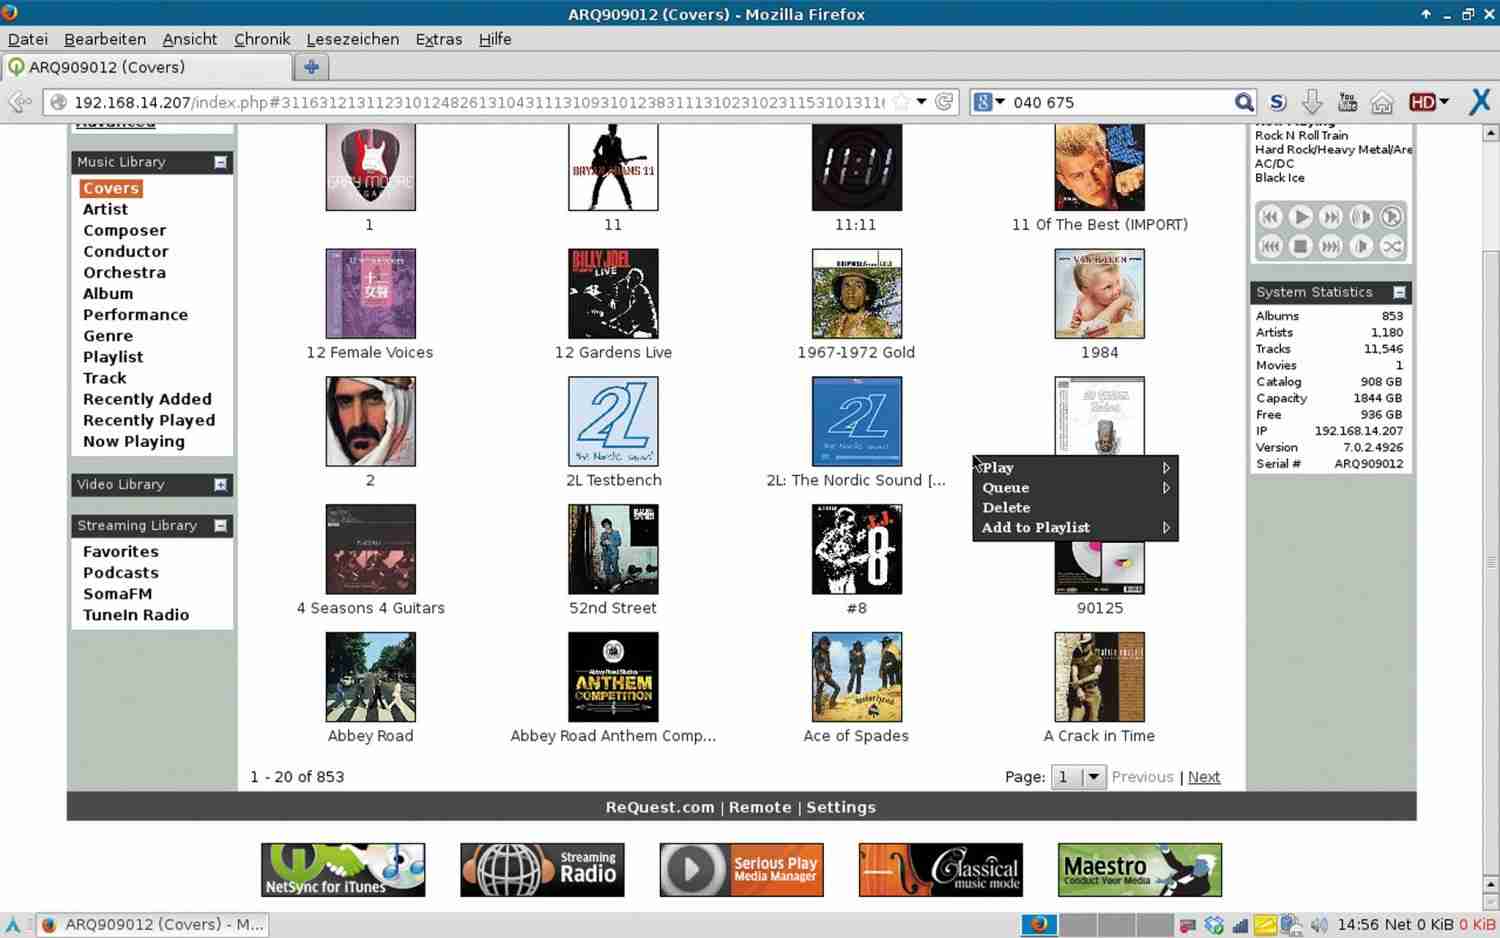This screenshot has height=938, width=1500.
Task: Go to the browser home page icon
Action: (1382, 103)
